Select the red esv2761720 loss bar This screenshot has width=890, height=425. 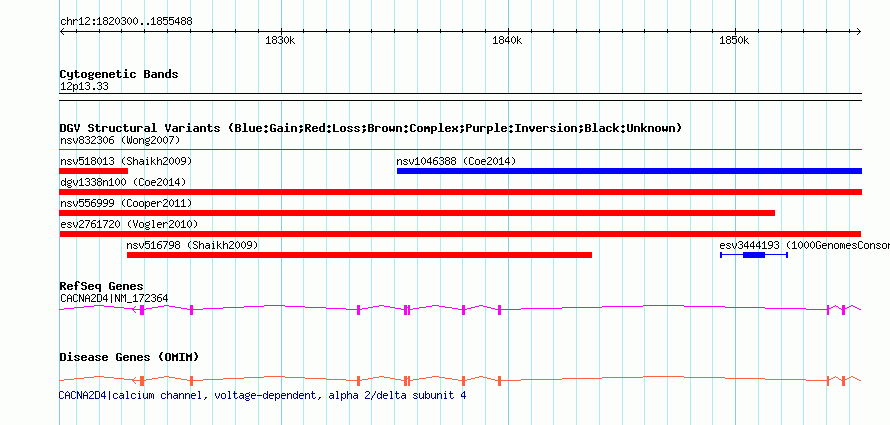coord(460,234)
